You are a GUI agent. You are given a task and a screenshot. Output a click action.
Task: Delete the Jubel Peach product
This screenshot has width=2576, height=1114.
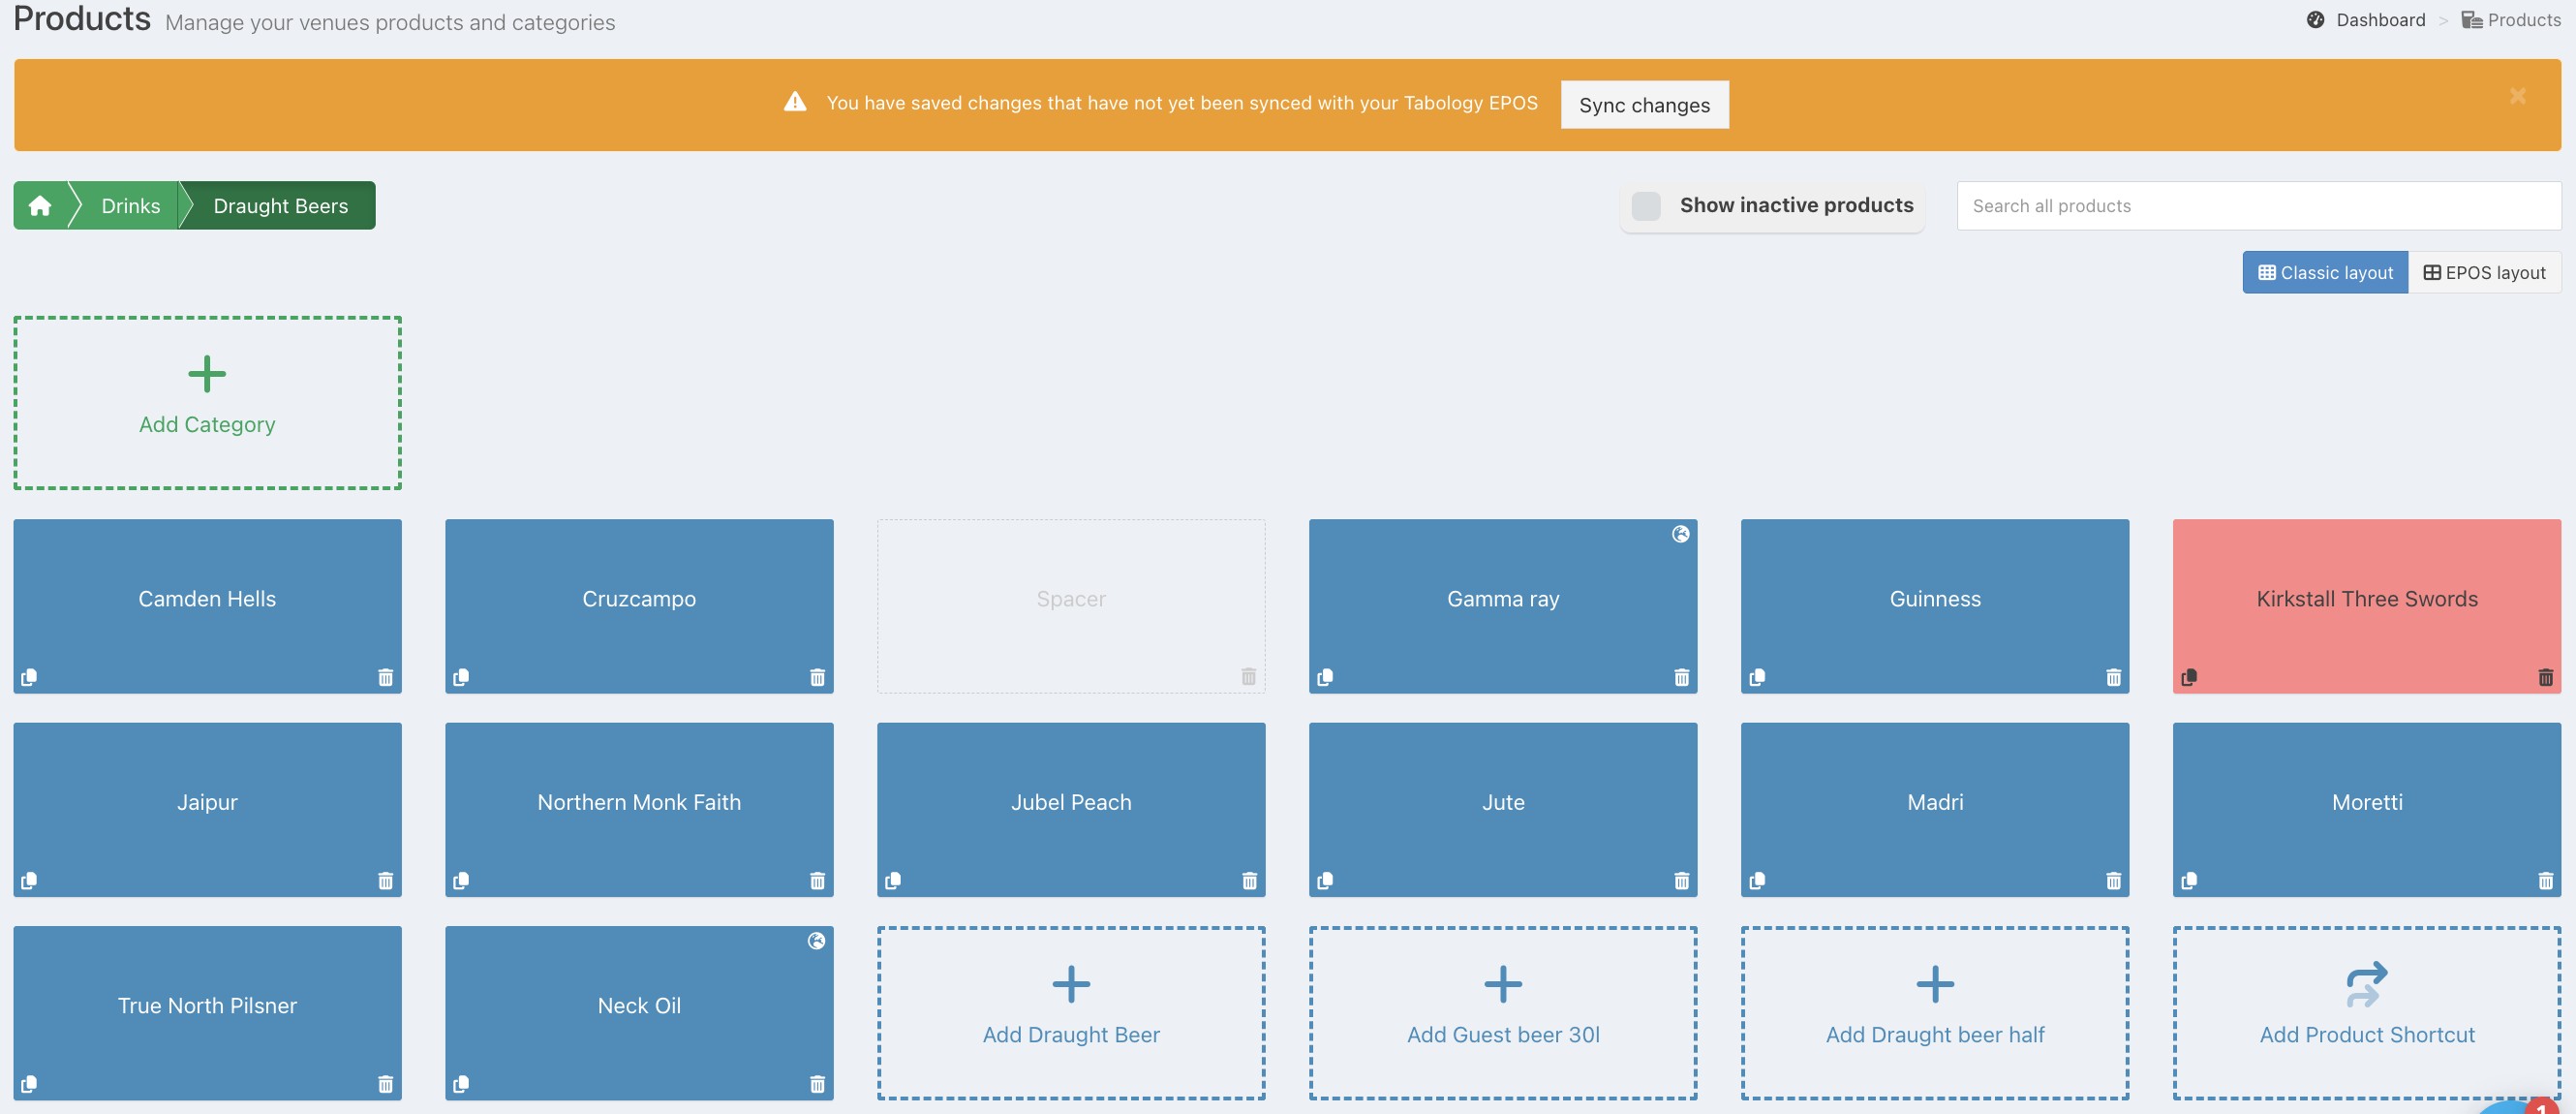coord(1250,880)
